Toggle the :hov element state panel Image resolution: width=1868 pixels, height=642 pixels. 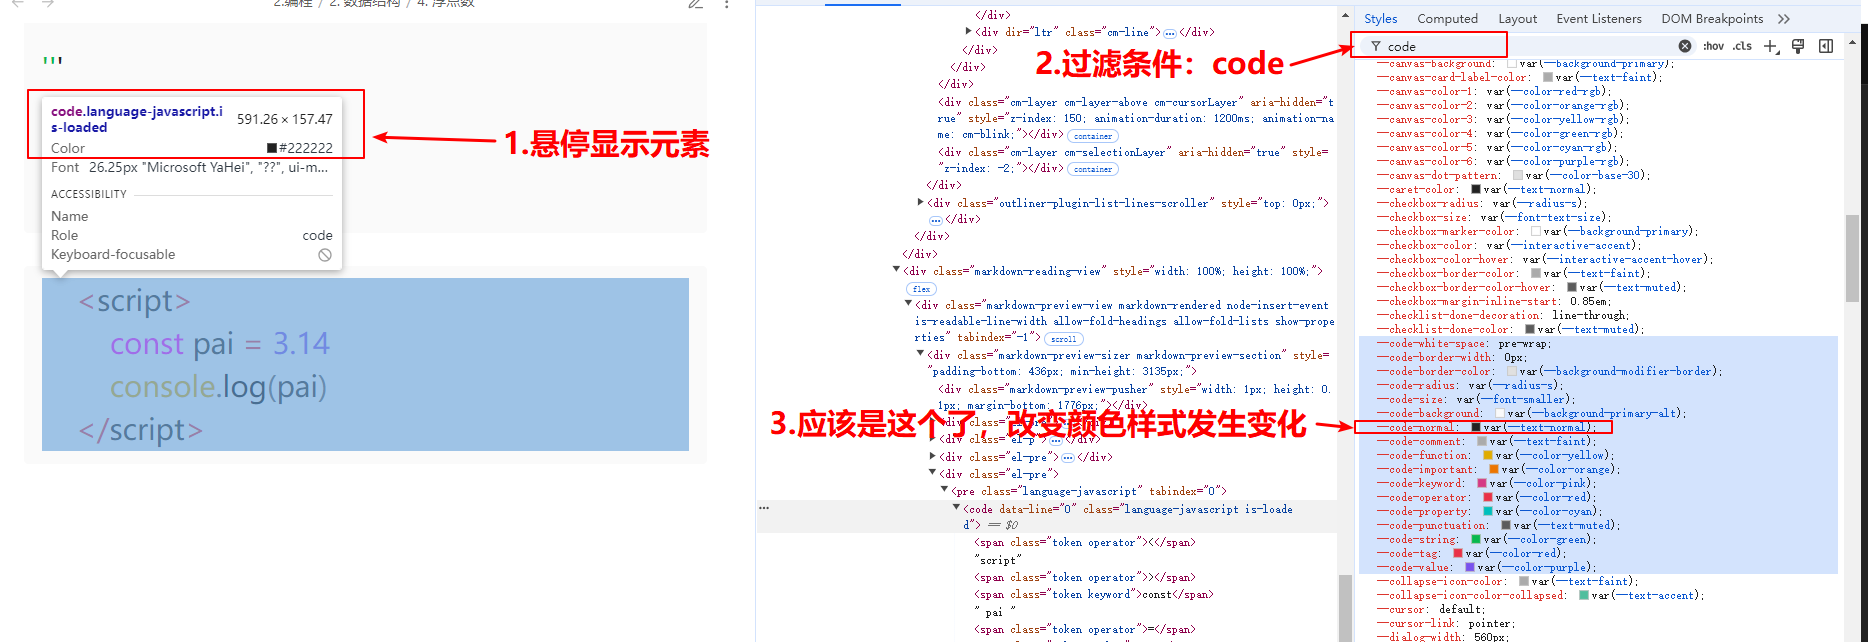coord(1713,46)
